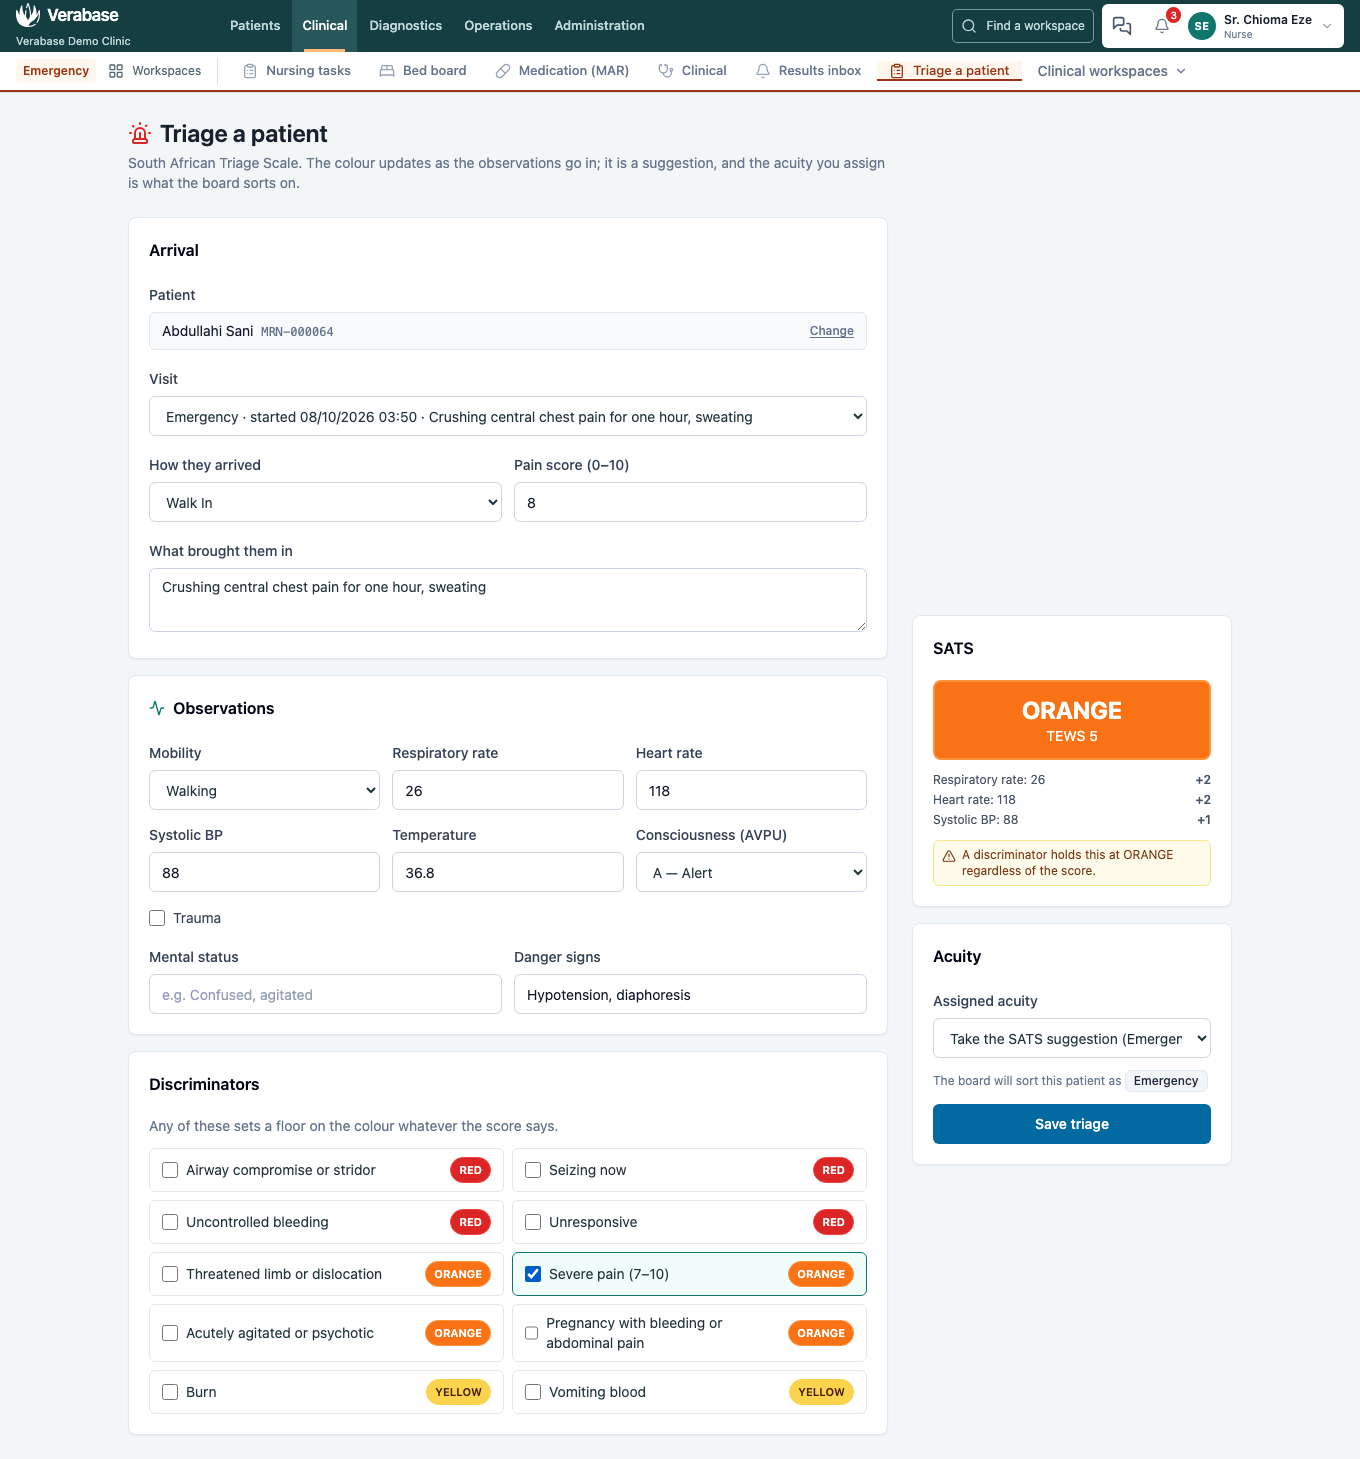This screenshot has height=1459, width=1360.
Task: Open the chat messages icon
Action: [x=1122, y=26]
